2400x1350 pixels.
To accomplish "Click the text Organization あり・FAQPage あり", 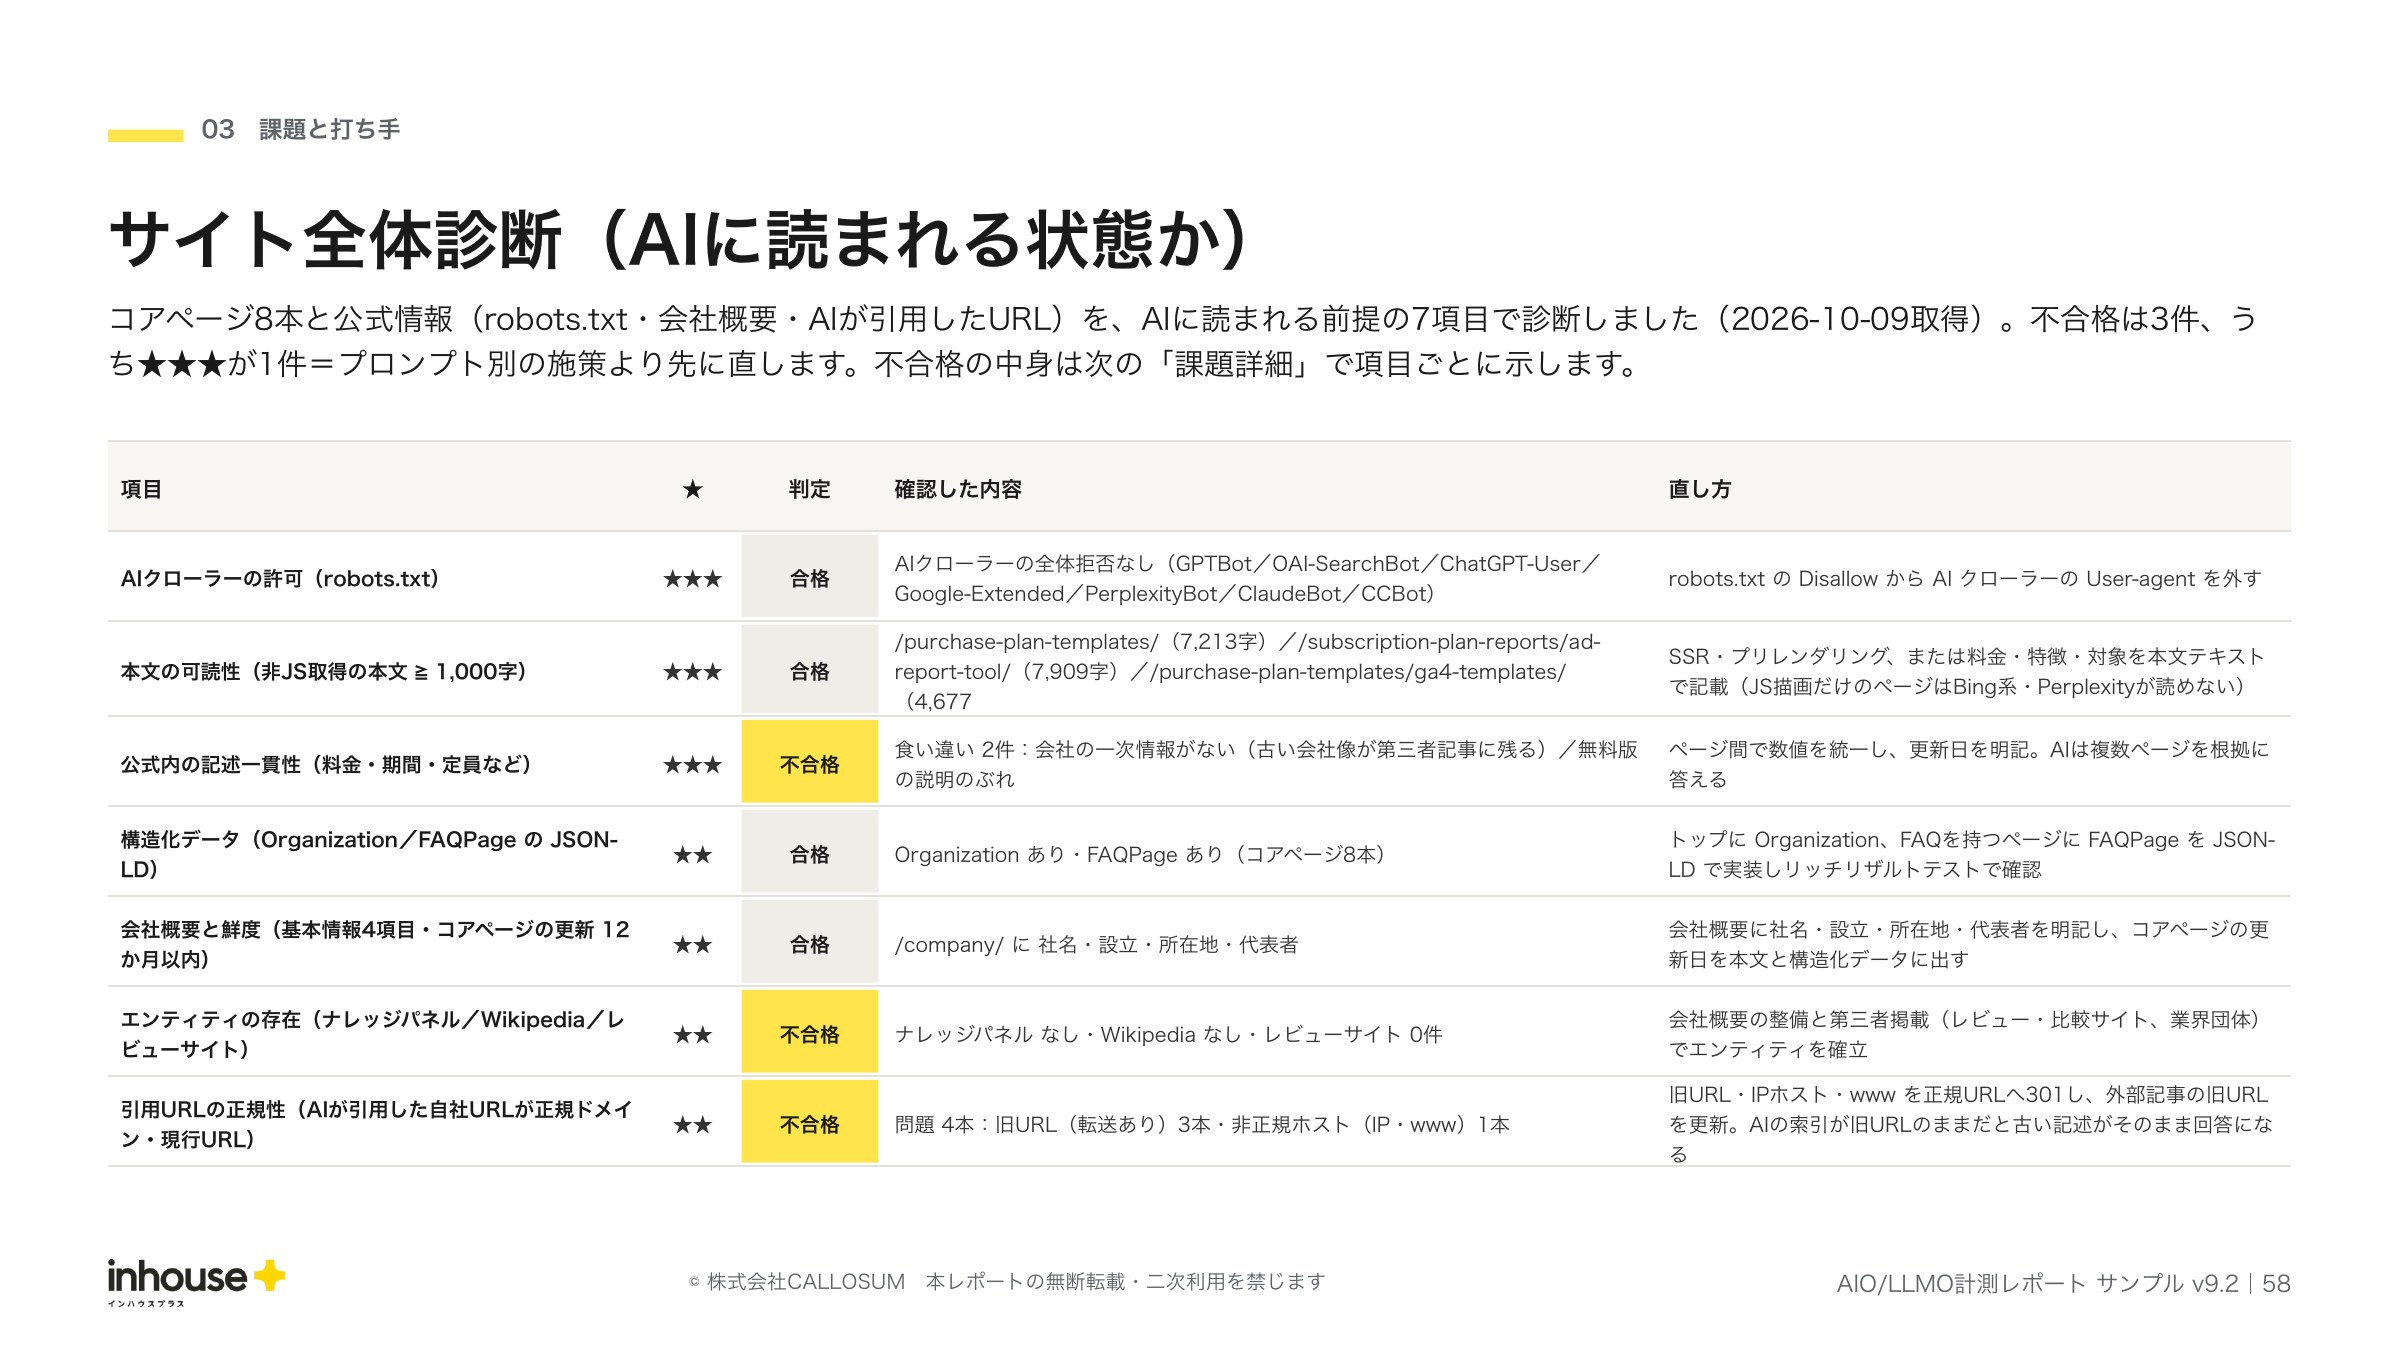I will click(x=1140, y=855).
